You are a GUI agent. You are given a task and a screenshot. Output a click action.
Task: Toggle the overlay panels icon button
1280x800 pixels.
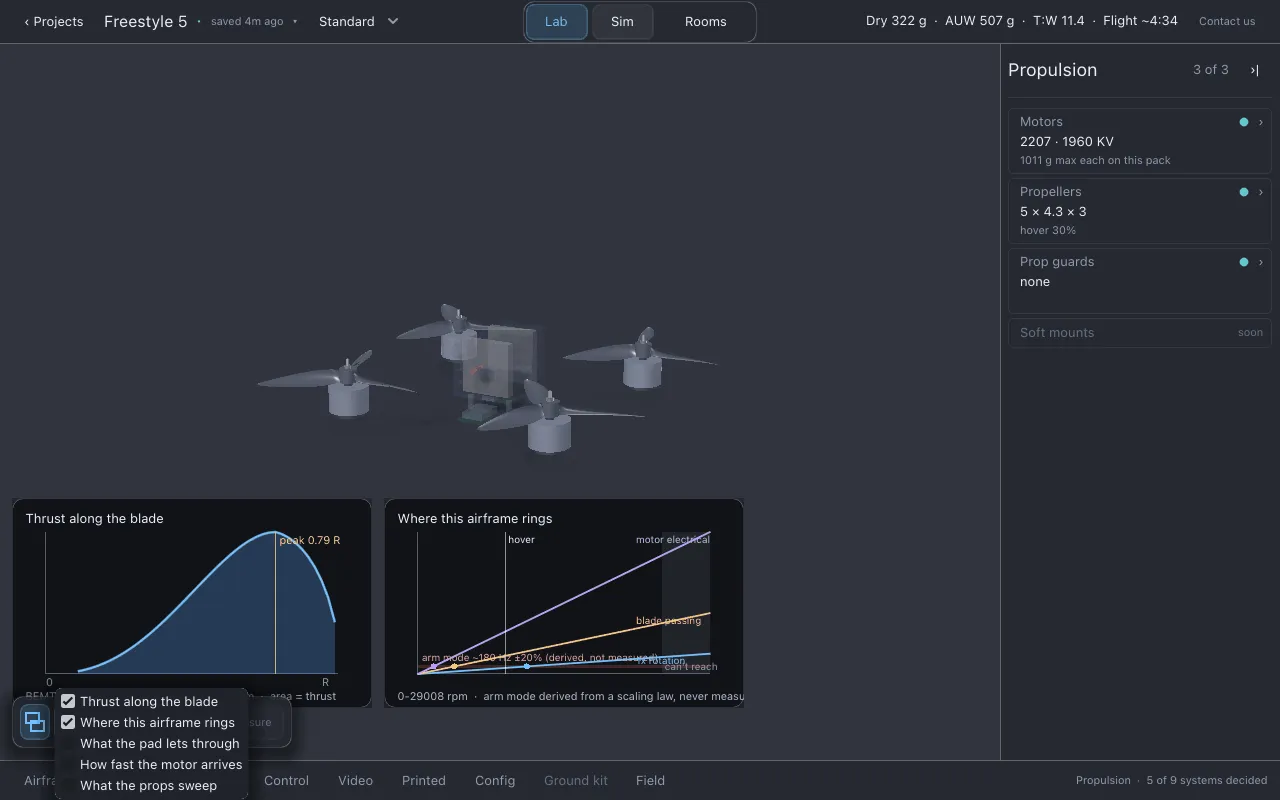[35, 721]
